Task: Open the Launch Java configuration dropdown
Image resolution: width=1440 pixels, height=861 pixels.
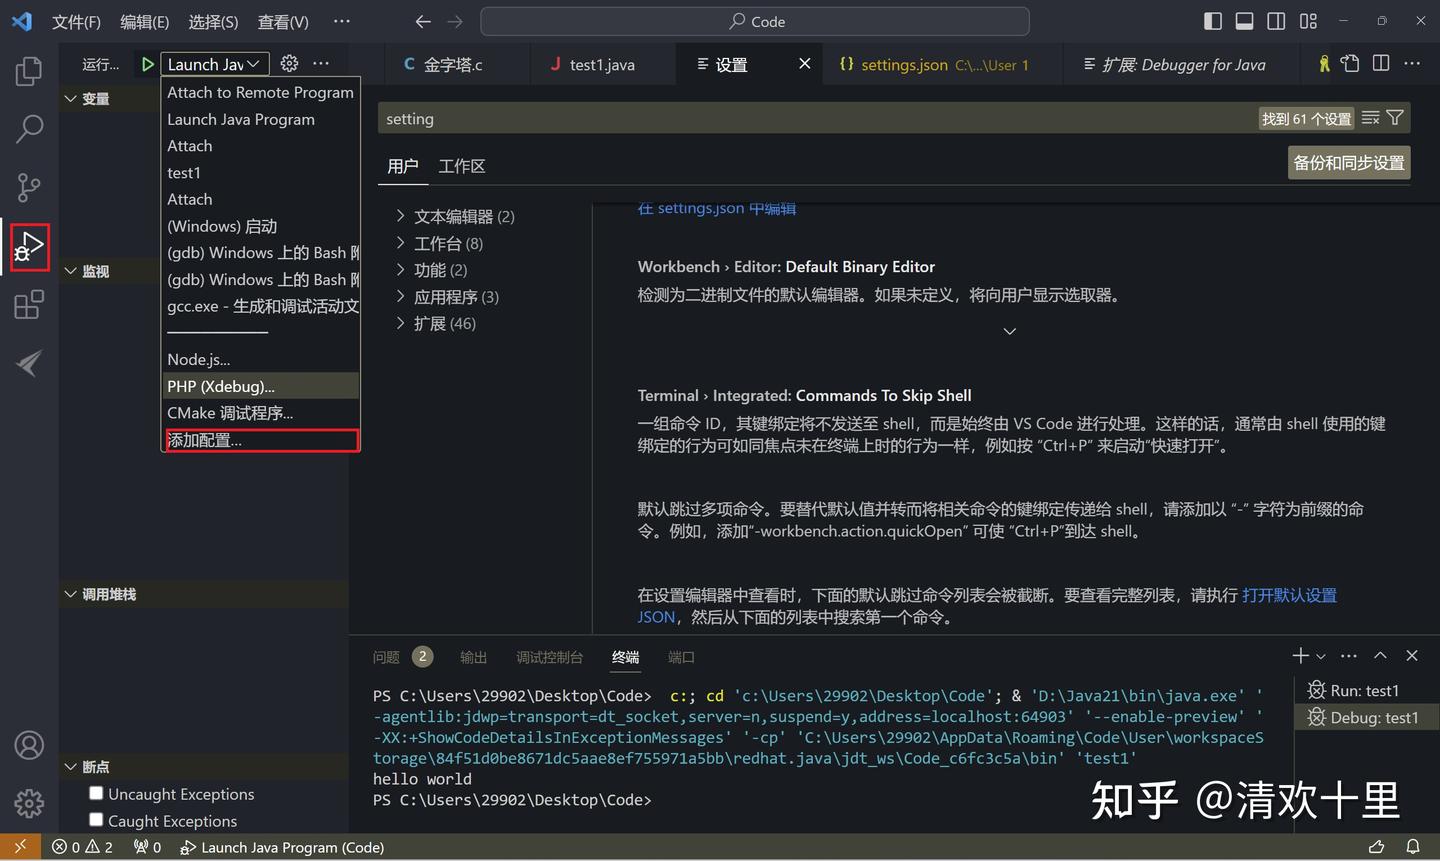Action: pos(213,63)
